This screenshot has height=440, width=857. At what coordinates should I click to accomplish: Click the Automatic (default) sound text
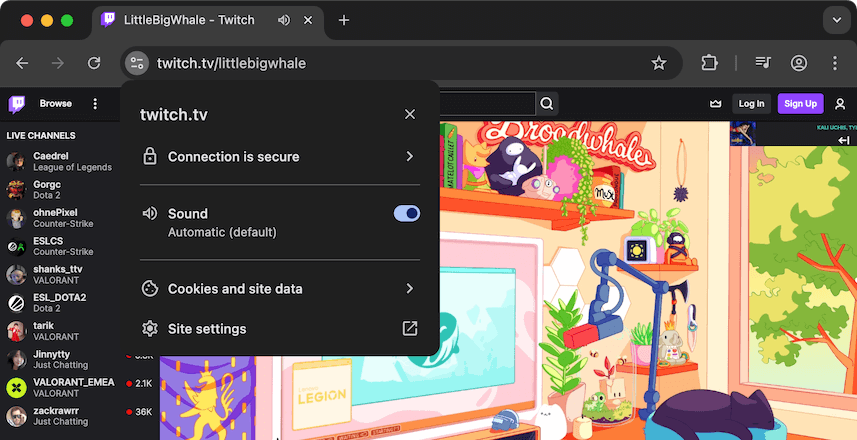click(x=222, y=232)
